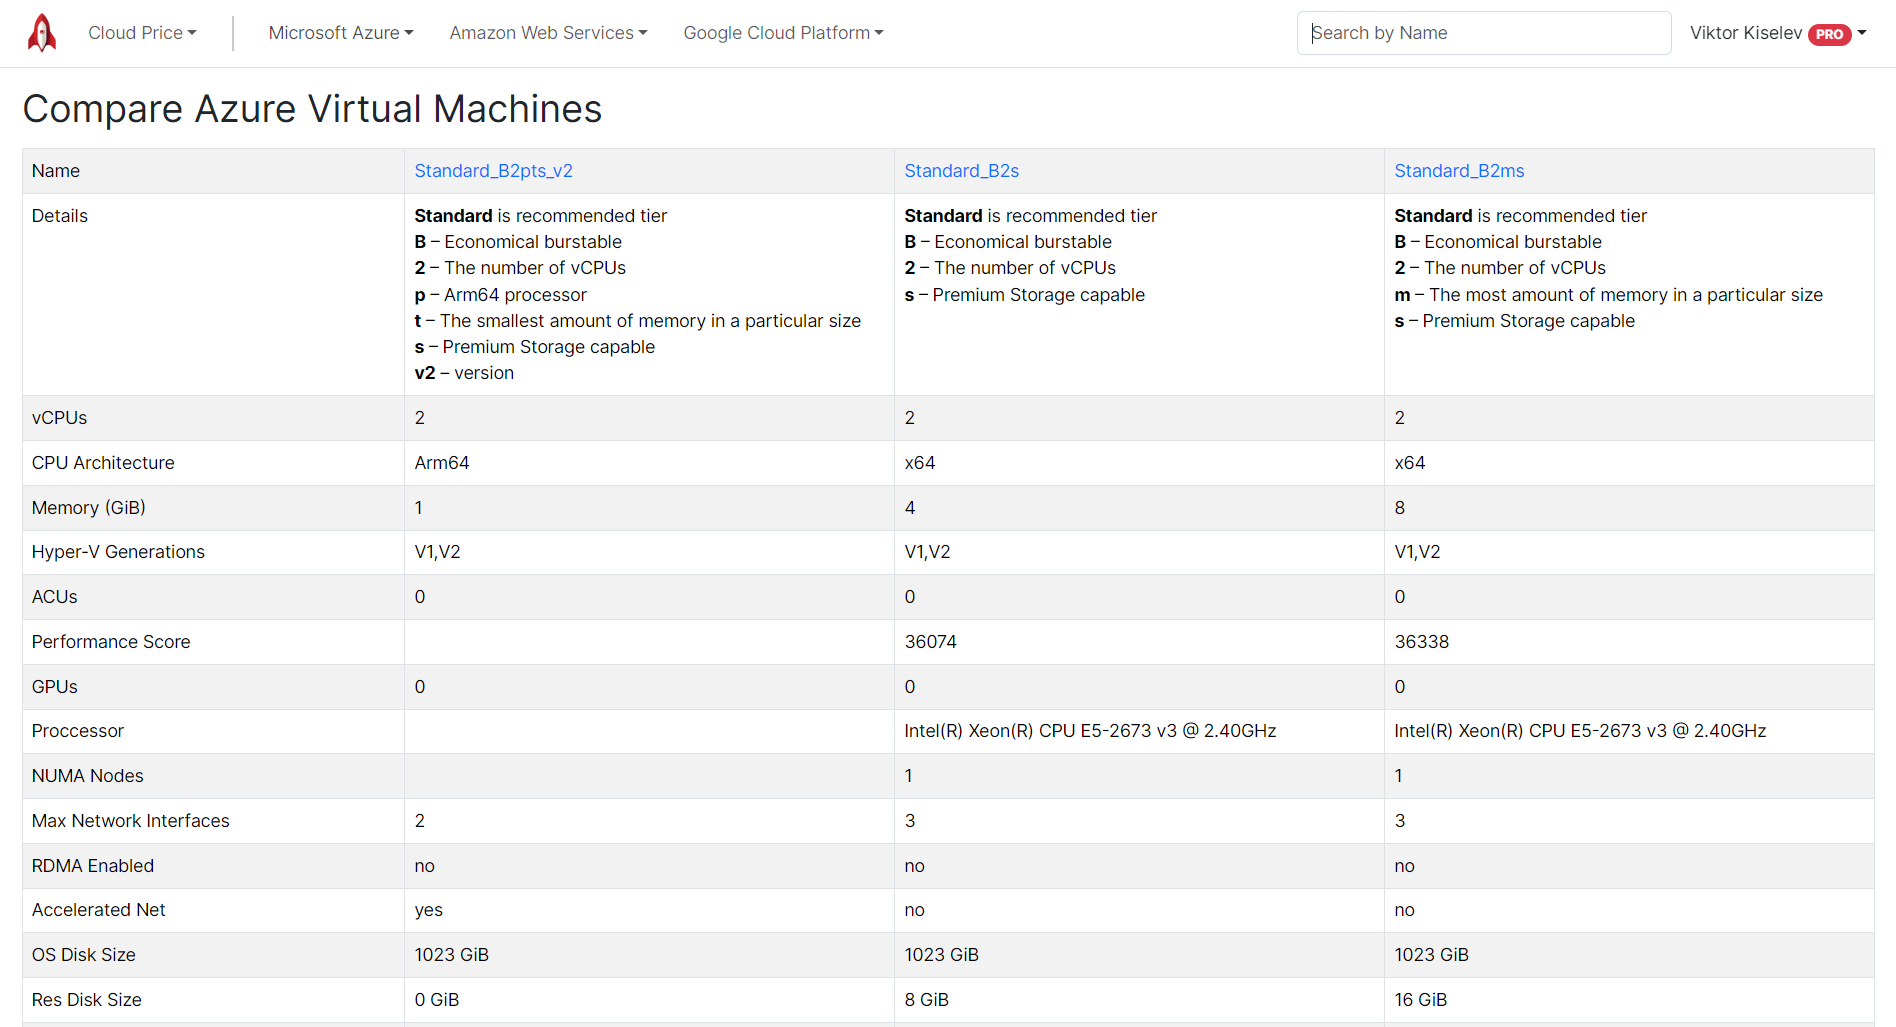This screenshot has height=1027, width=1896.
Task: Click Max Network Interfaces value 2
Action: click(x=420, y=821)
